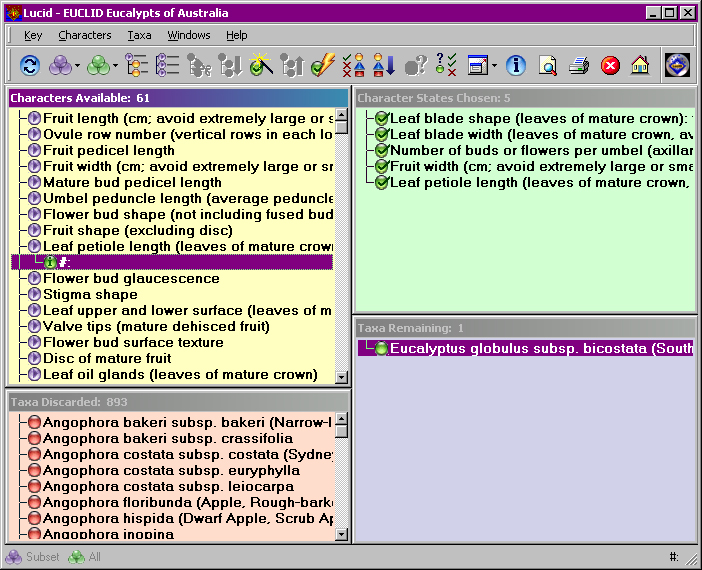Screen dimensions: 702x570
Task: Click the Taxa Remaining panel header
Action: point(526,328)
